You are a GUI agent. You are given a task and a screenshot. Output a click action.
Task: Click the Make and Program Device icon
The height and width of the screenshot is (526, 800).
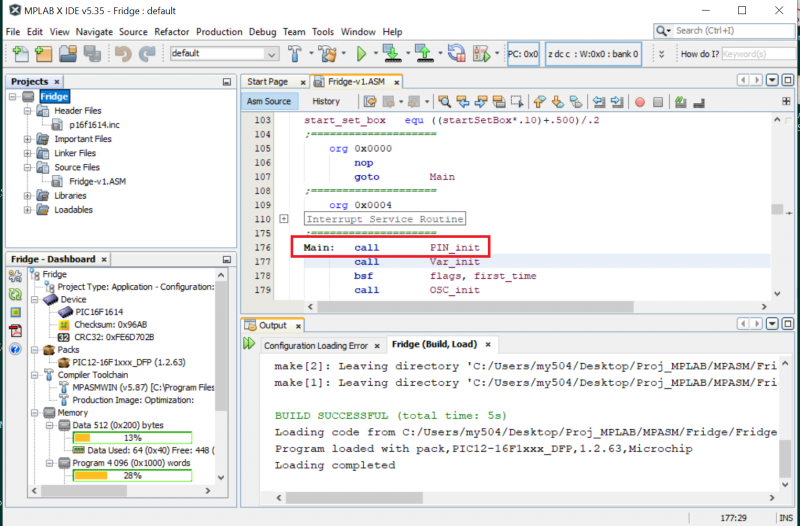[x=390, y=53]
